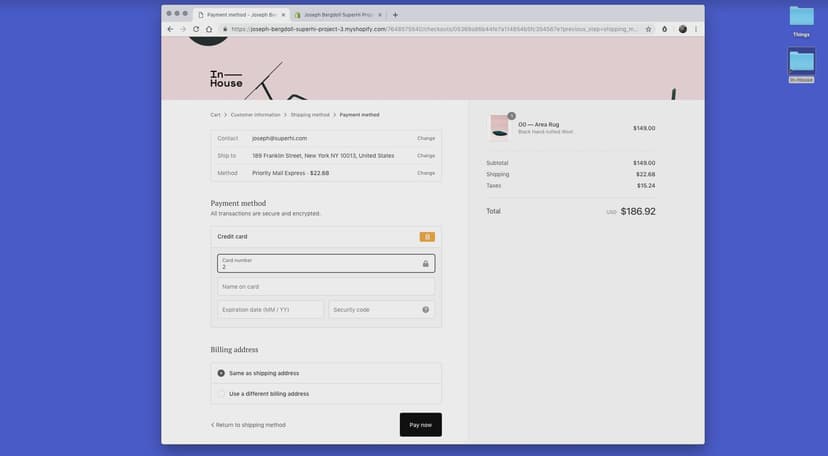The width and height of the screenshot is (828, 456).
Task: Select Same as shipping address option
Action: coord(221,373)
